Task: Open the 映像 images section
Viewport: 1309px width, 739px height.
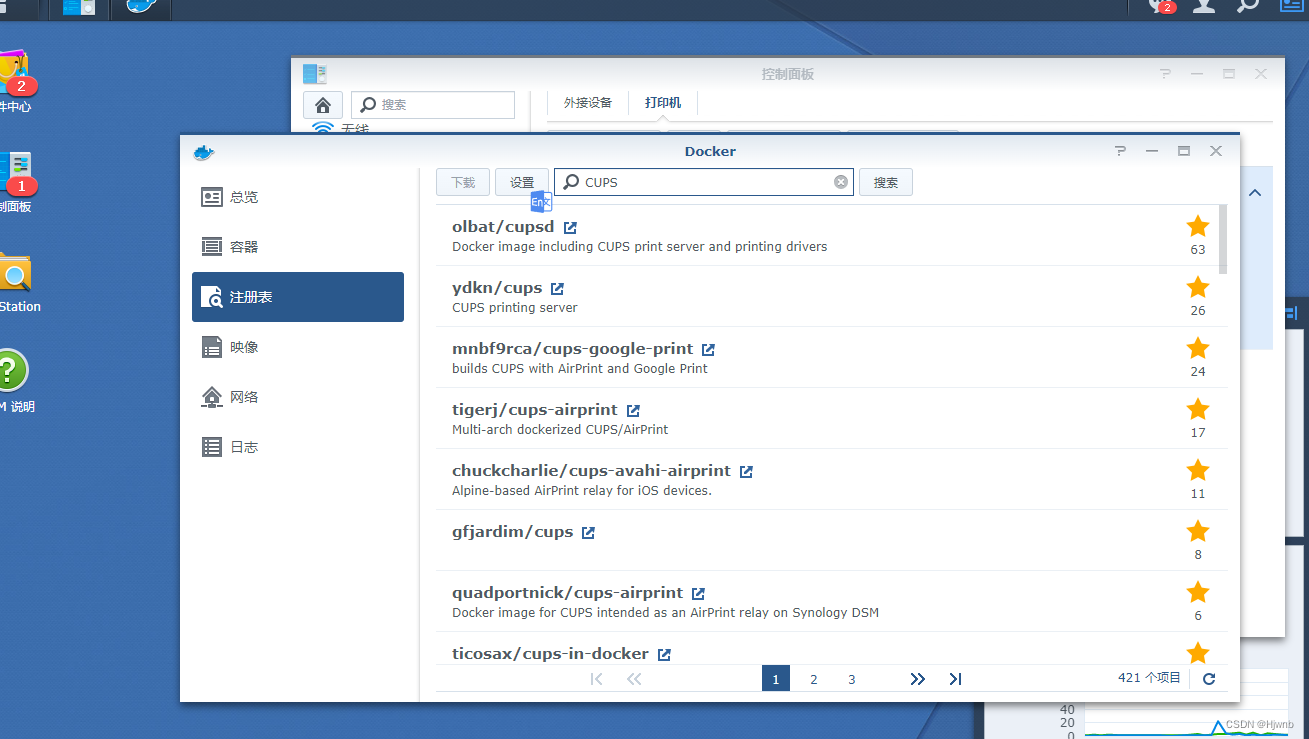Action: click(x=298, y=347)
